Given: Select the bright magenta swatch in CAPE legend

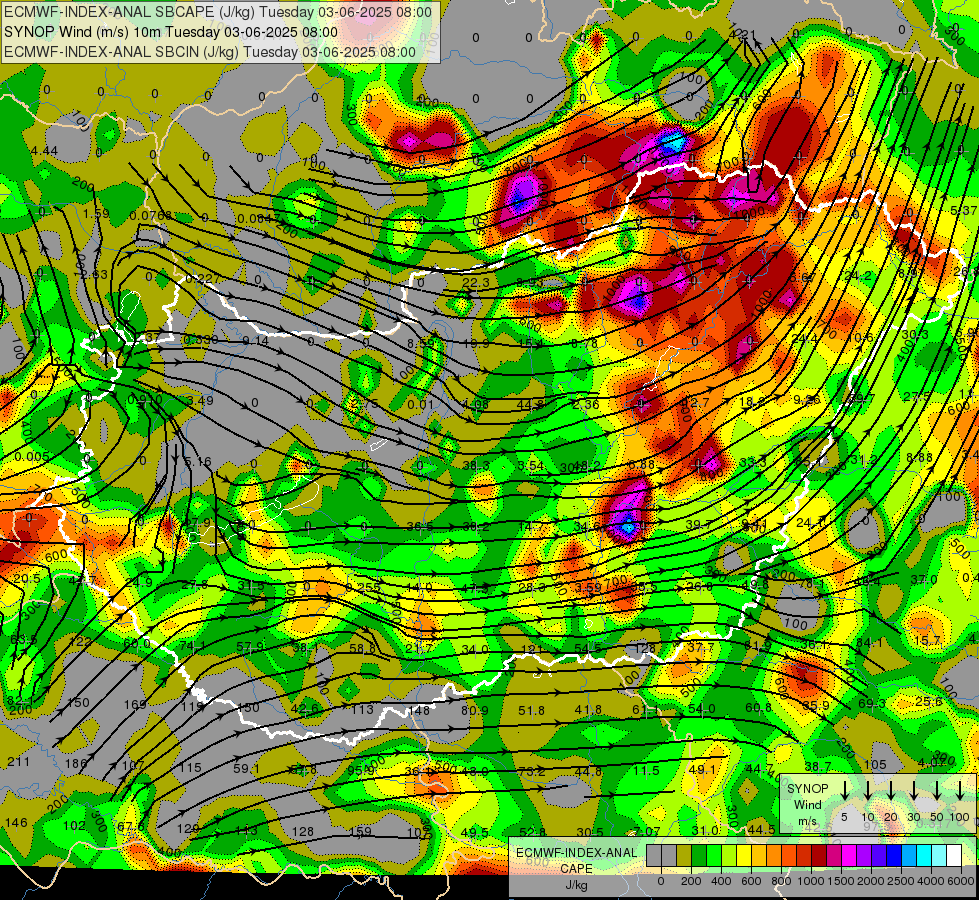Looking at the screenshot, I should 849,856.
